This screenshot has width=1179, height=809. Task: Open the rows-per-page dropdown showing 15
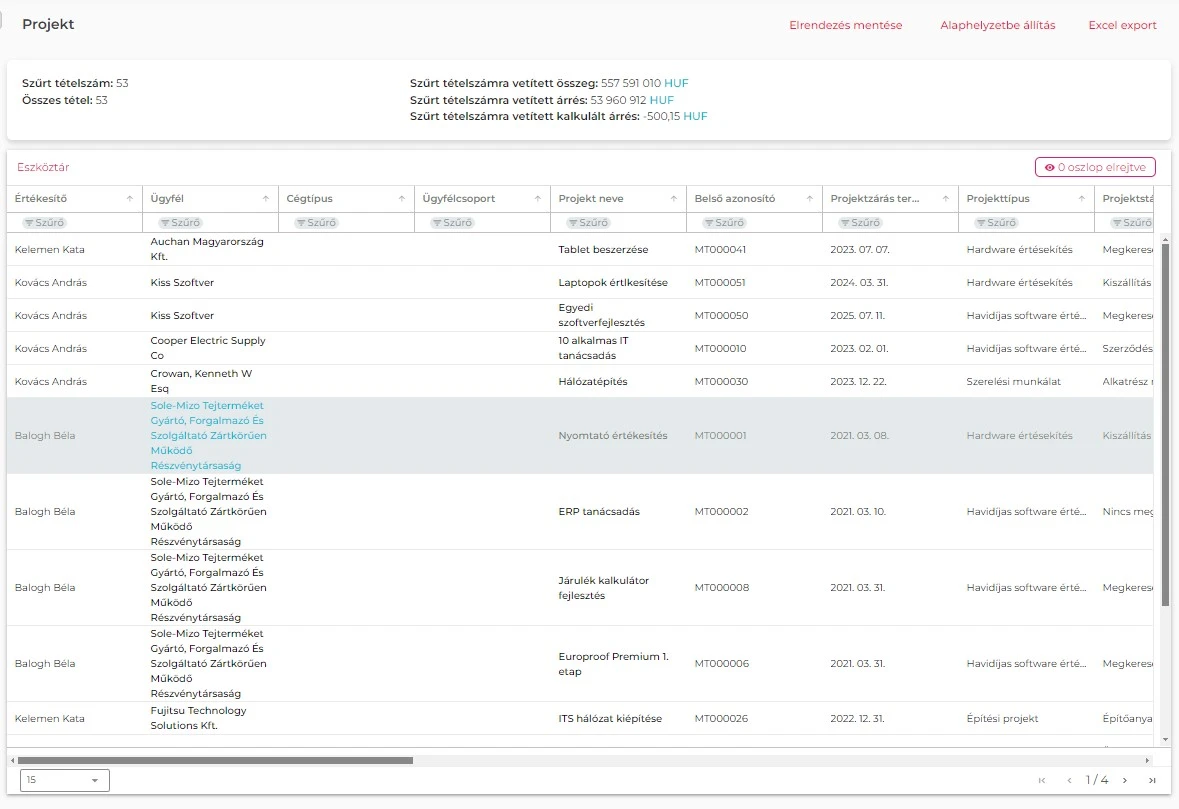(x=64, y=780)
